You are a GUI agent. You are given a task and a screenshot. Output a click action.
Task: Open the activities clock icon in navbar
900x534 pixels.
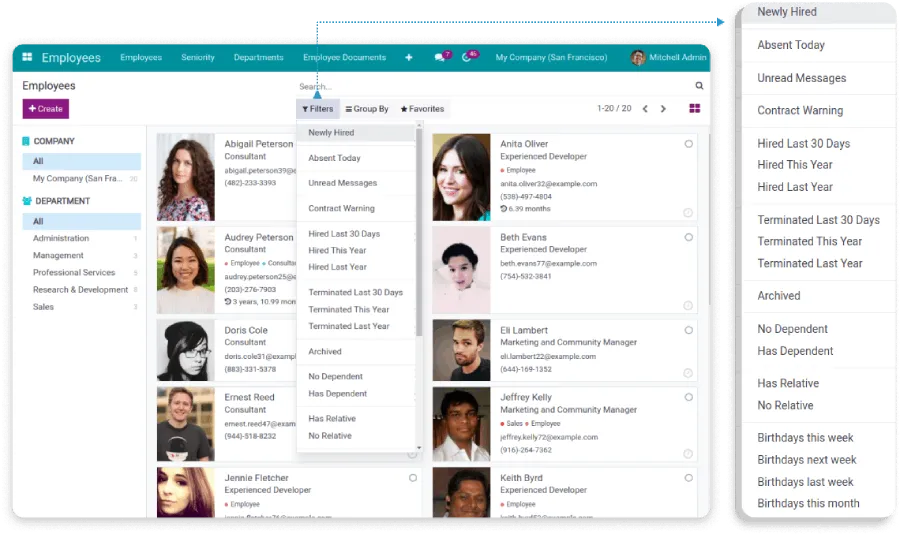(467, 58)
